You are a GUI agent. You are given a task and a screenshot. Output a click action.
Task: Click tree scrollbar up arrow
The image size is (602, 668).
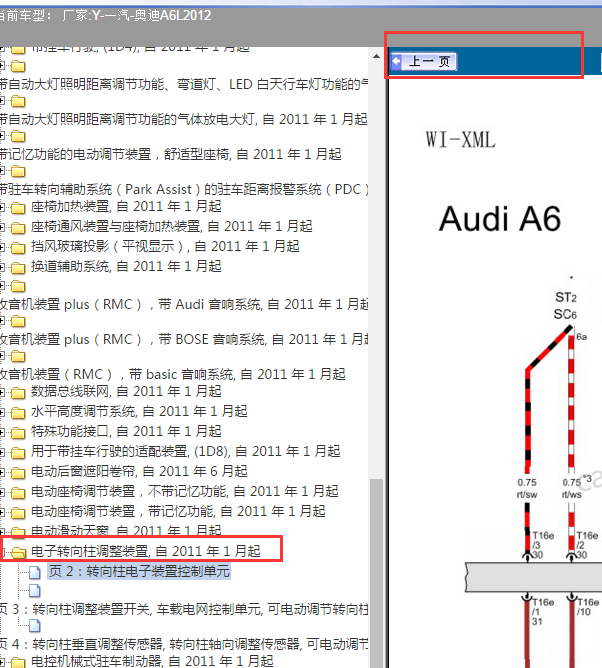[376, 56]
